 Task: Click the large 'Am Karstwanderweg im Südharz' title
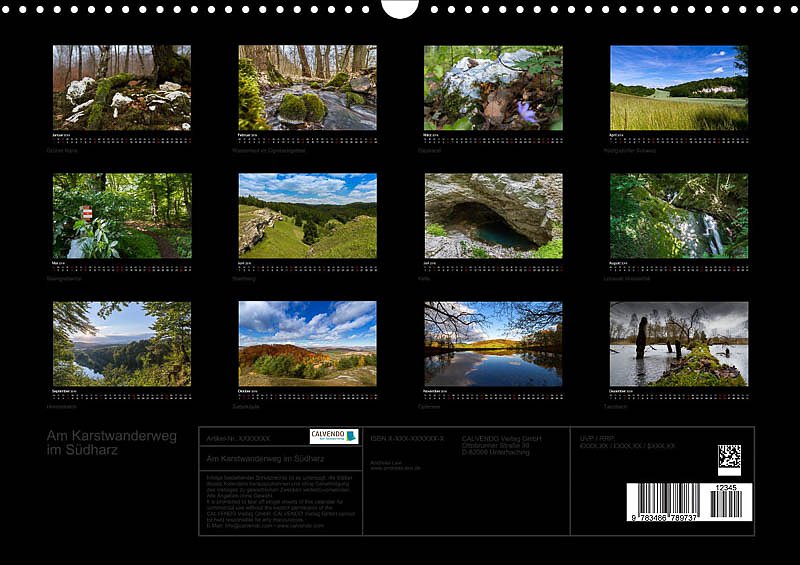coord(111,443)
